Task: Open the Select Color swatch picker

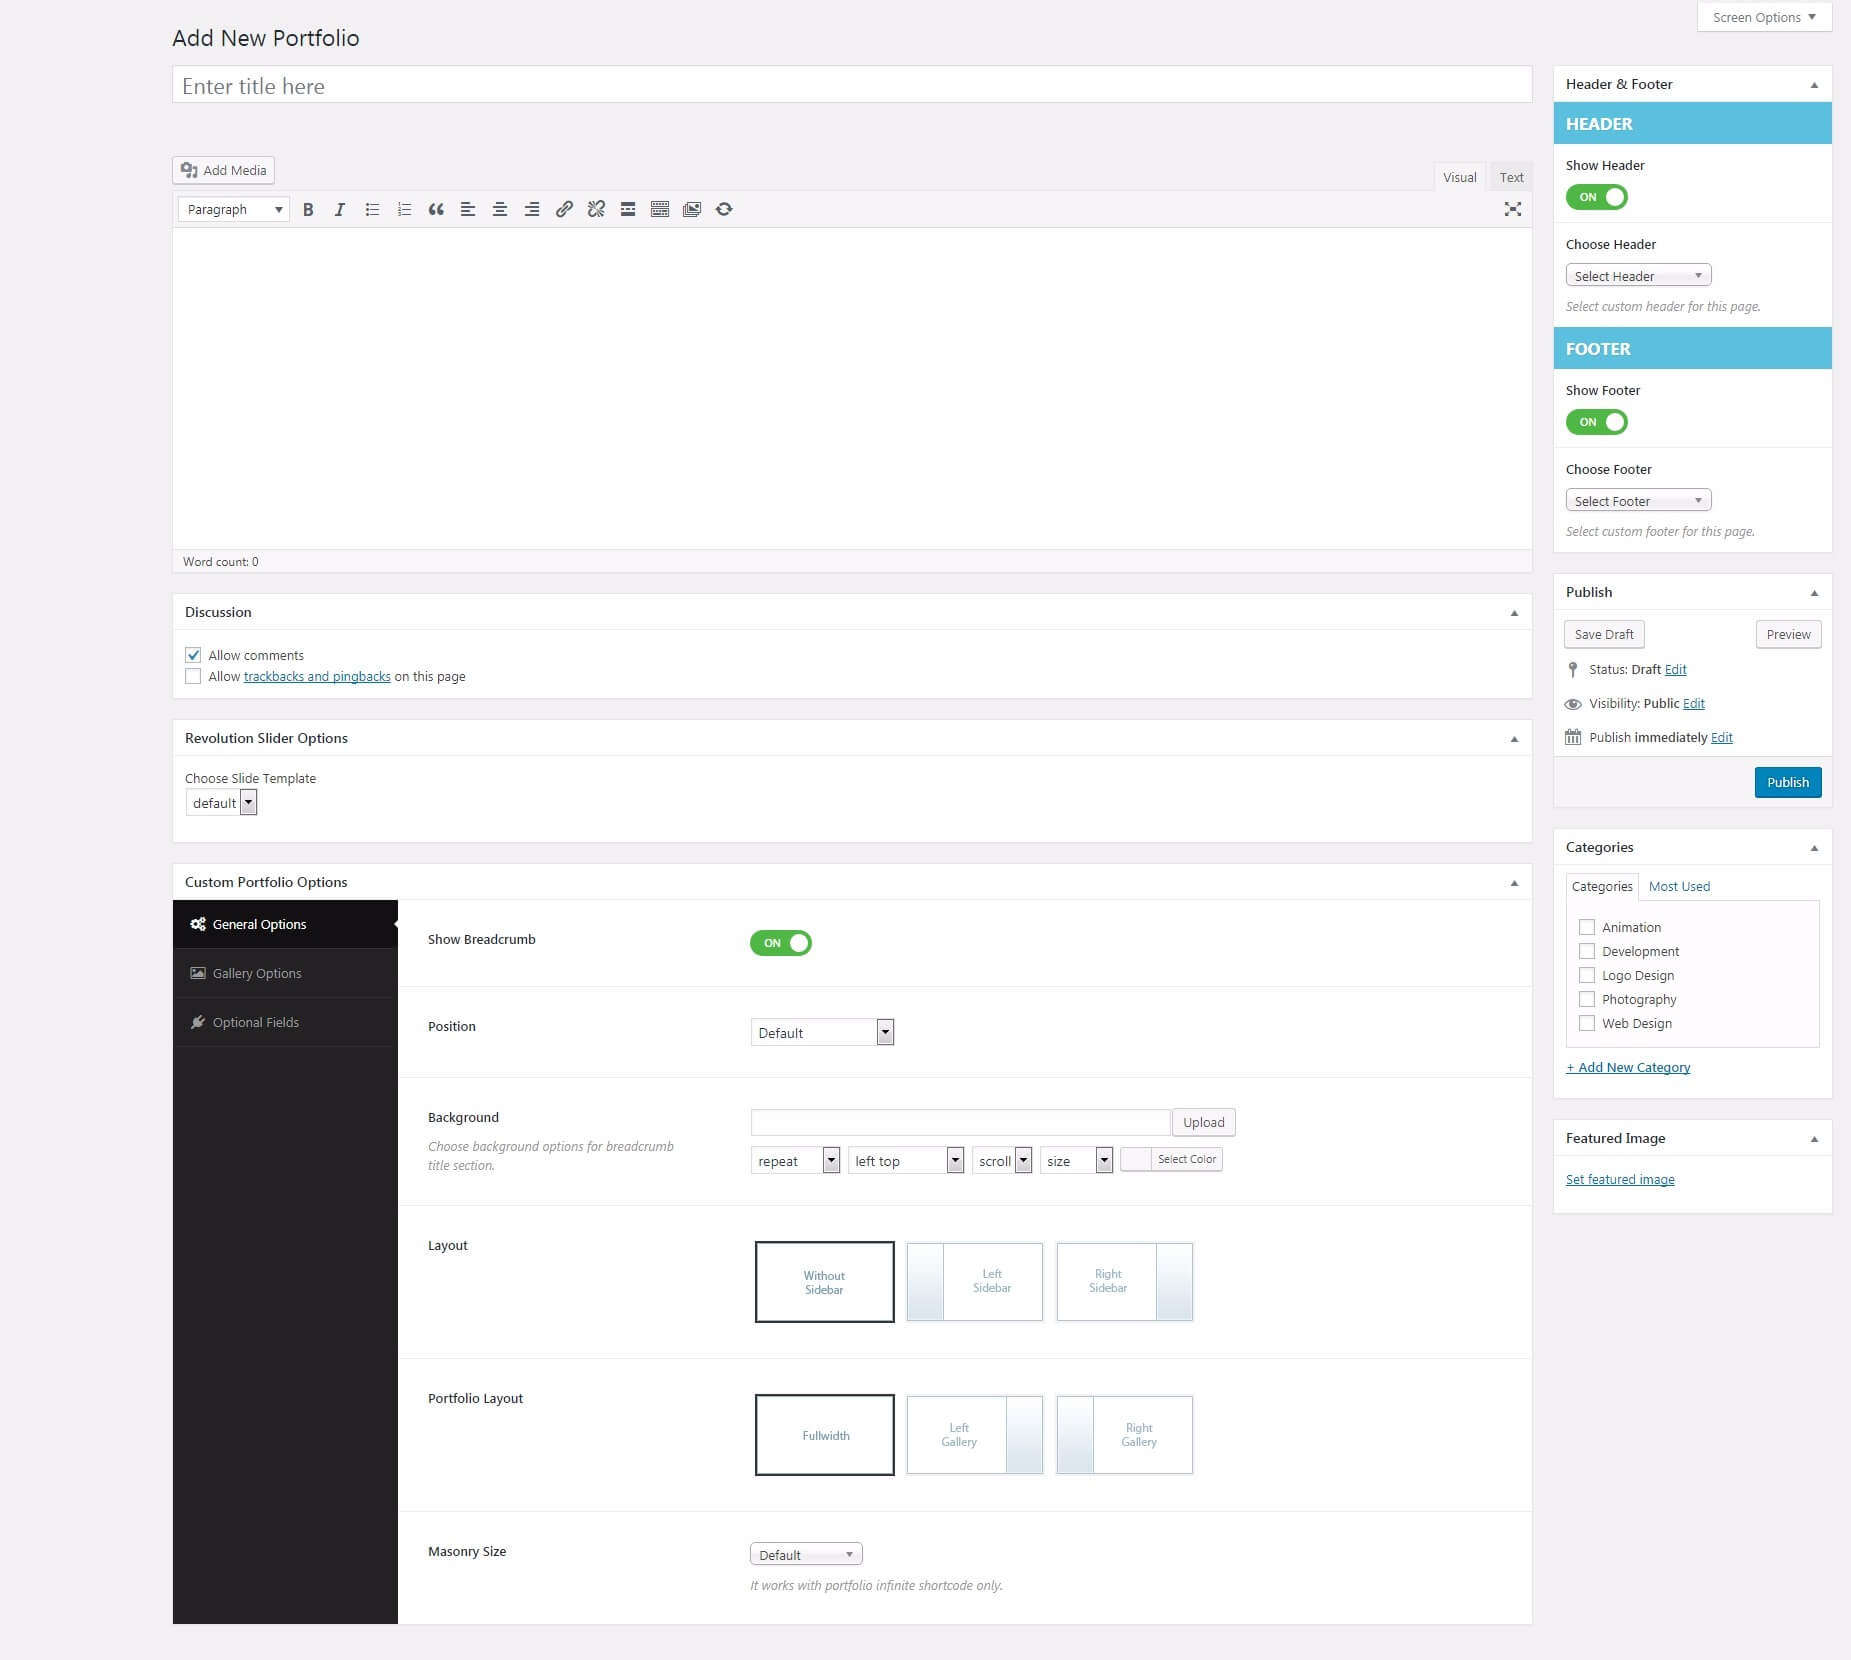Action: click(x=1172, y=1159)
